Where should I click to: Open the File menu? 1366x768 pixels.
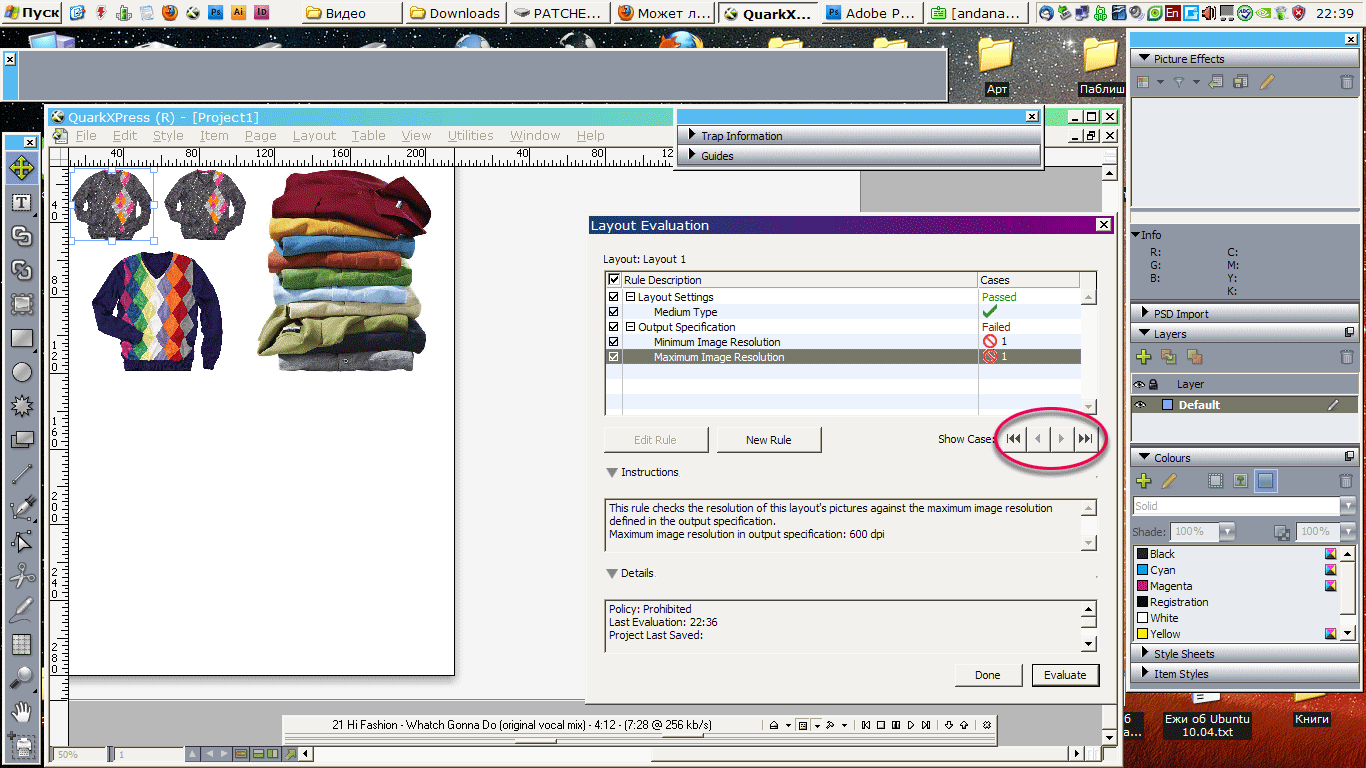pyautogui.click(x=86, y=135)
